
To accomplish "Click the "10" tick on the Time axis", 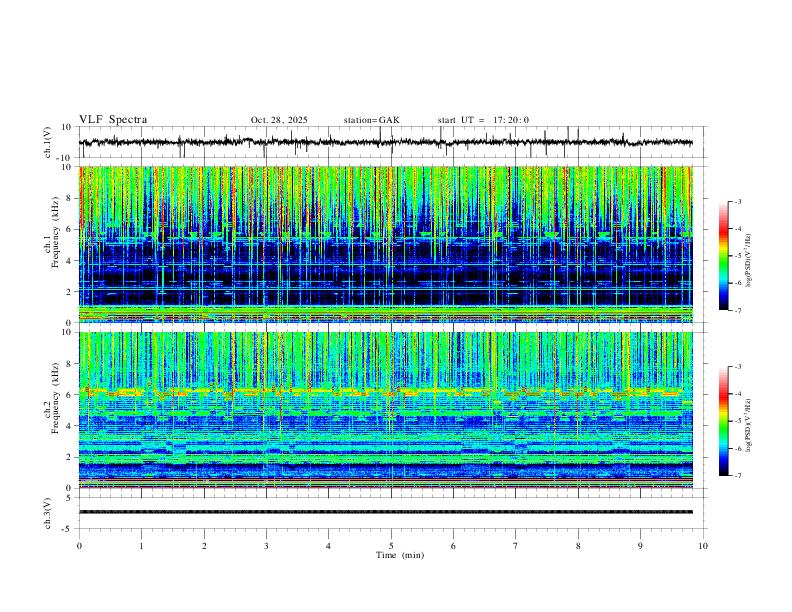I will point(703,546).
